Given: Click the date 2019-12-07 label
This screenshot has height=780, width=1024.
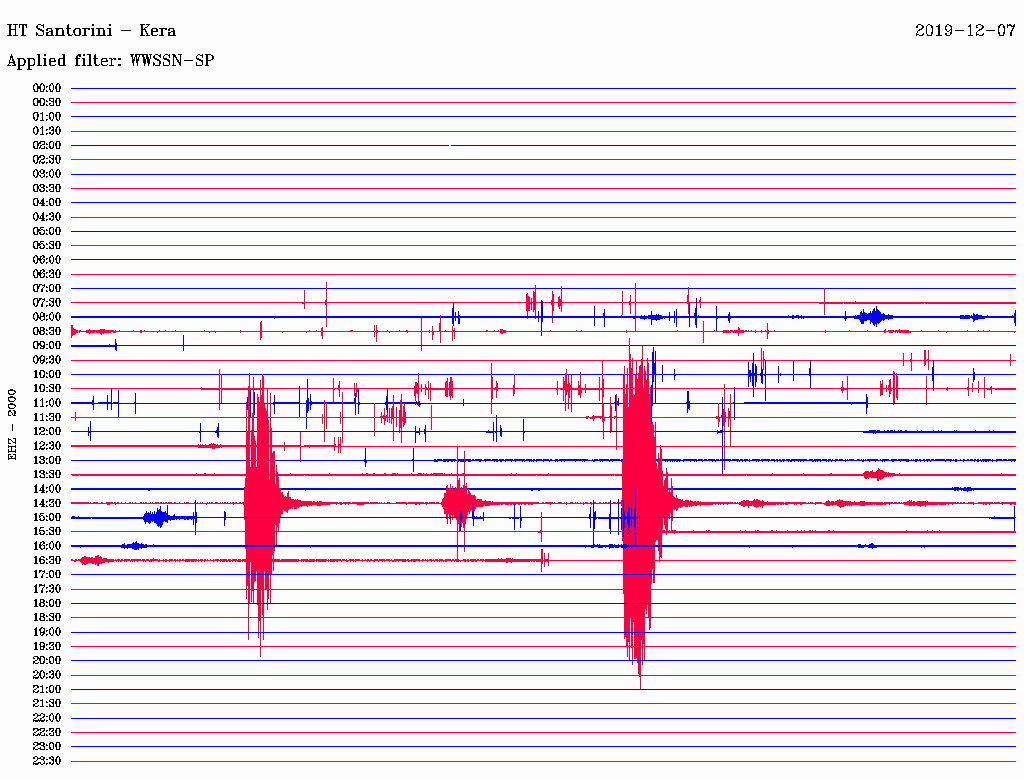Looking at the screenshot, I should pyautogui.click(x=964, y=31).
